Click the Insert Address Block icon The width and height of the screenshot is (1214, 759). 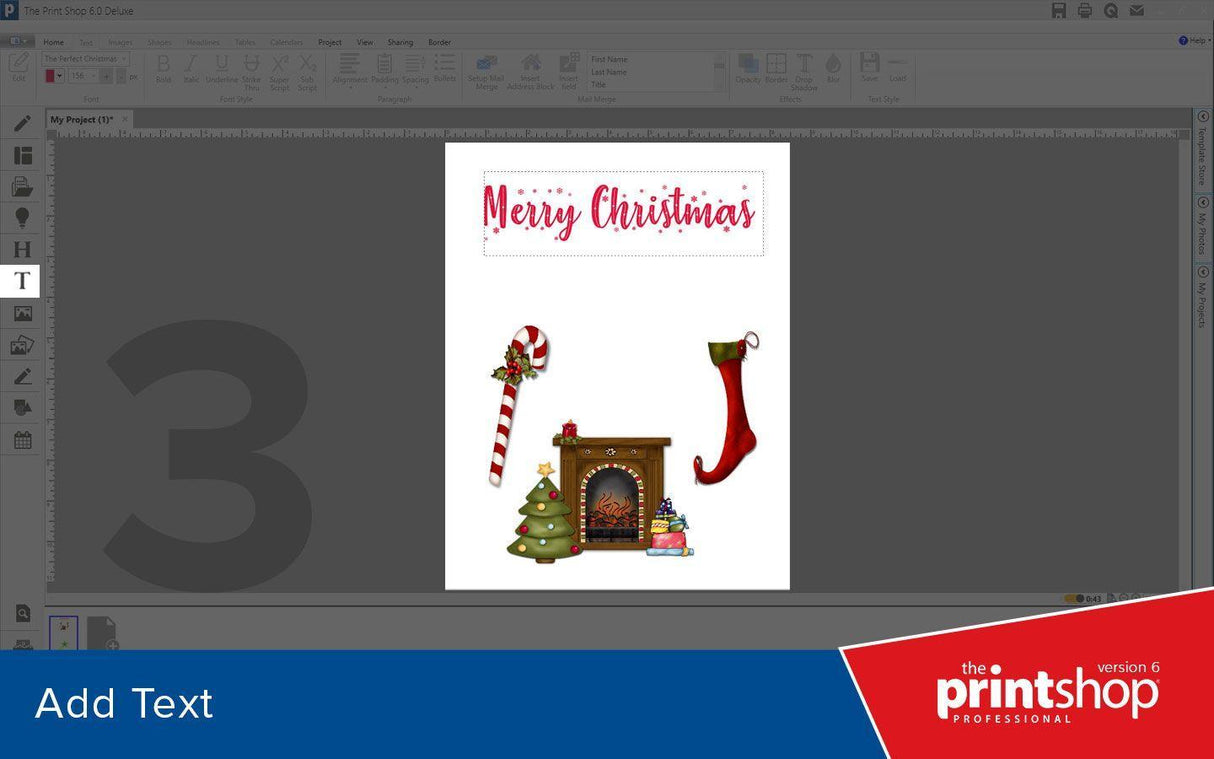(531, 70)
